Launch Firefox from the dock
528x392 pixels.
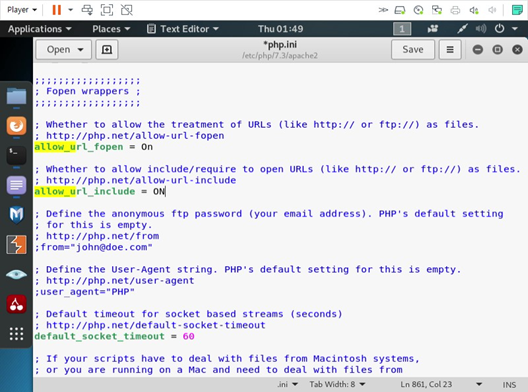pos(16,126)
